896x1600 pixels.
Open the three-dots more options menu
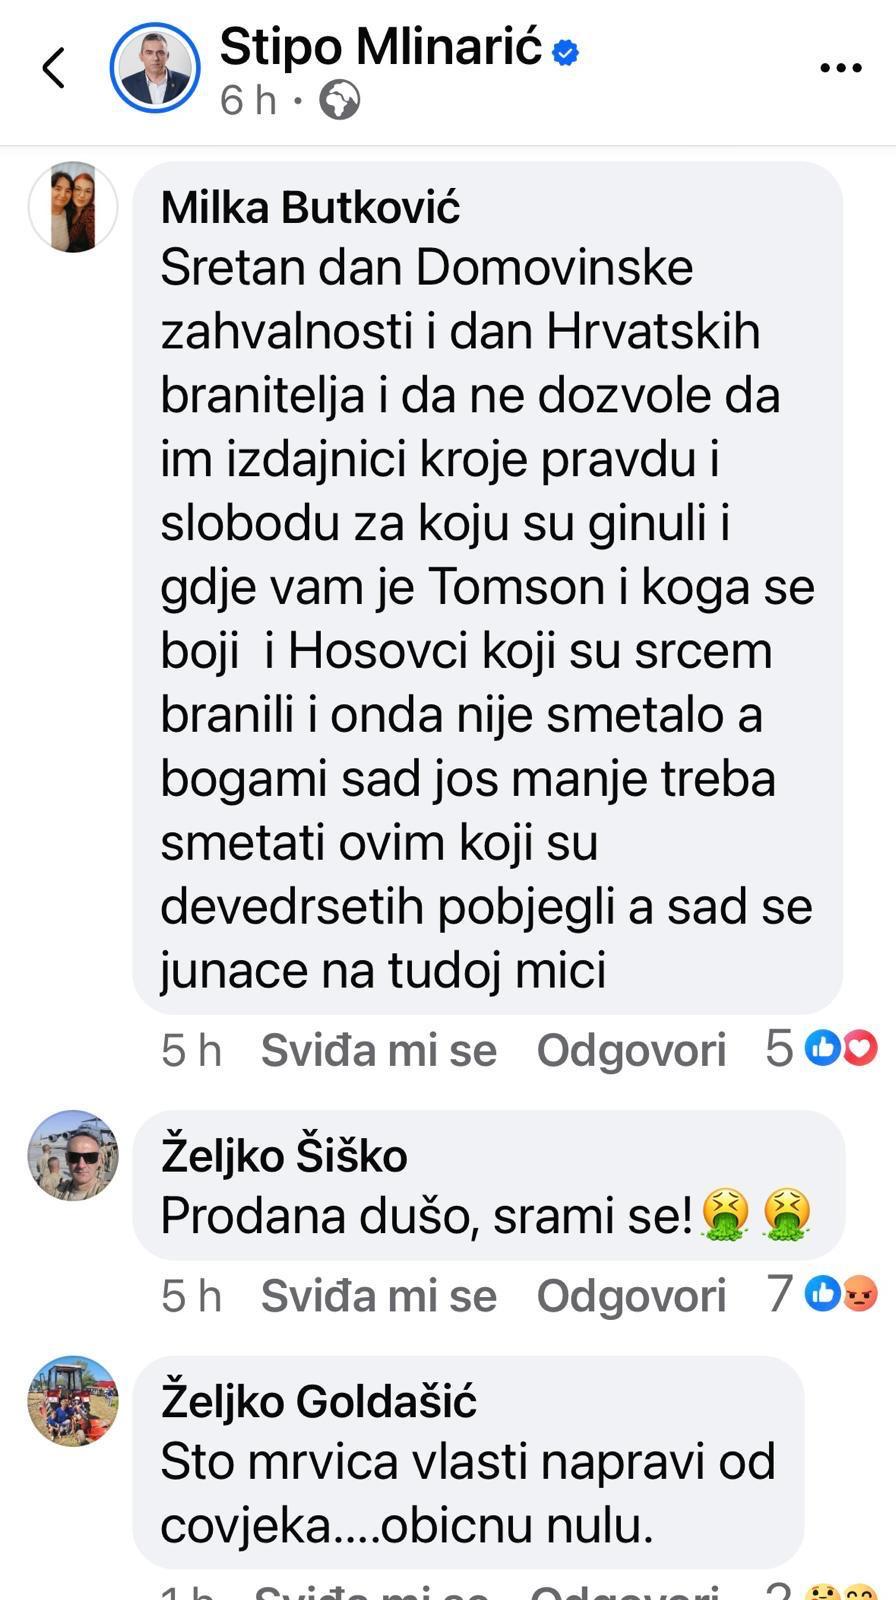tap(840, 68)
